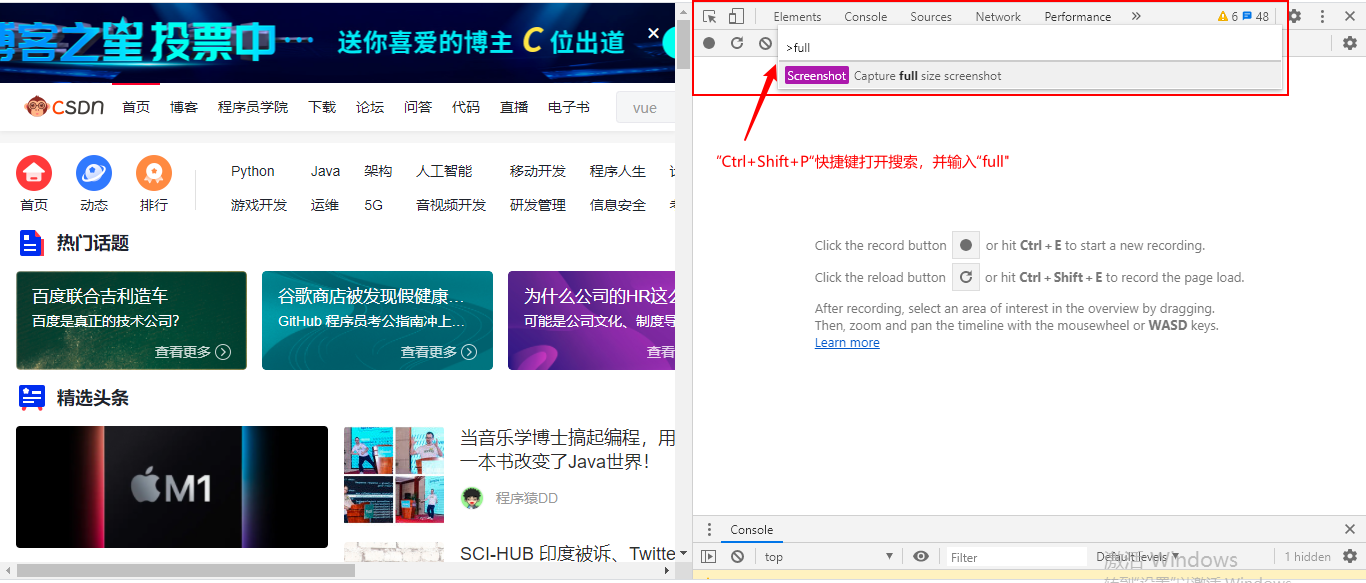
Task: Click the blue 动态 planet icon
Action: (94, 173)
